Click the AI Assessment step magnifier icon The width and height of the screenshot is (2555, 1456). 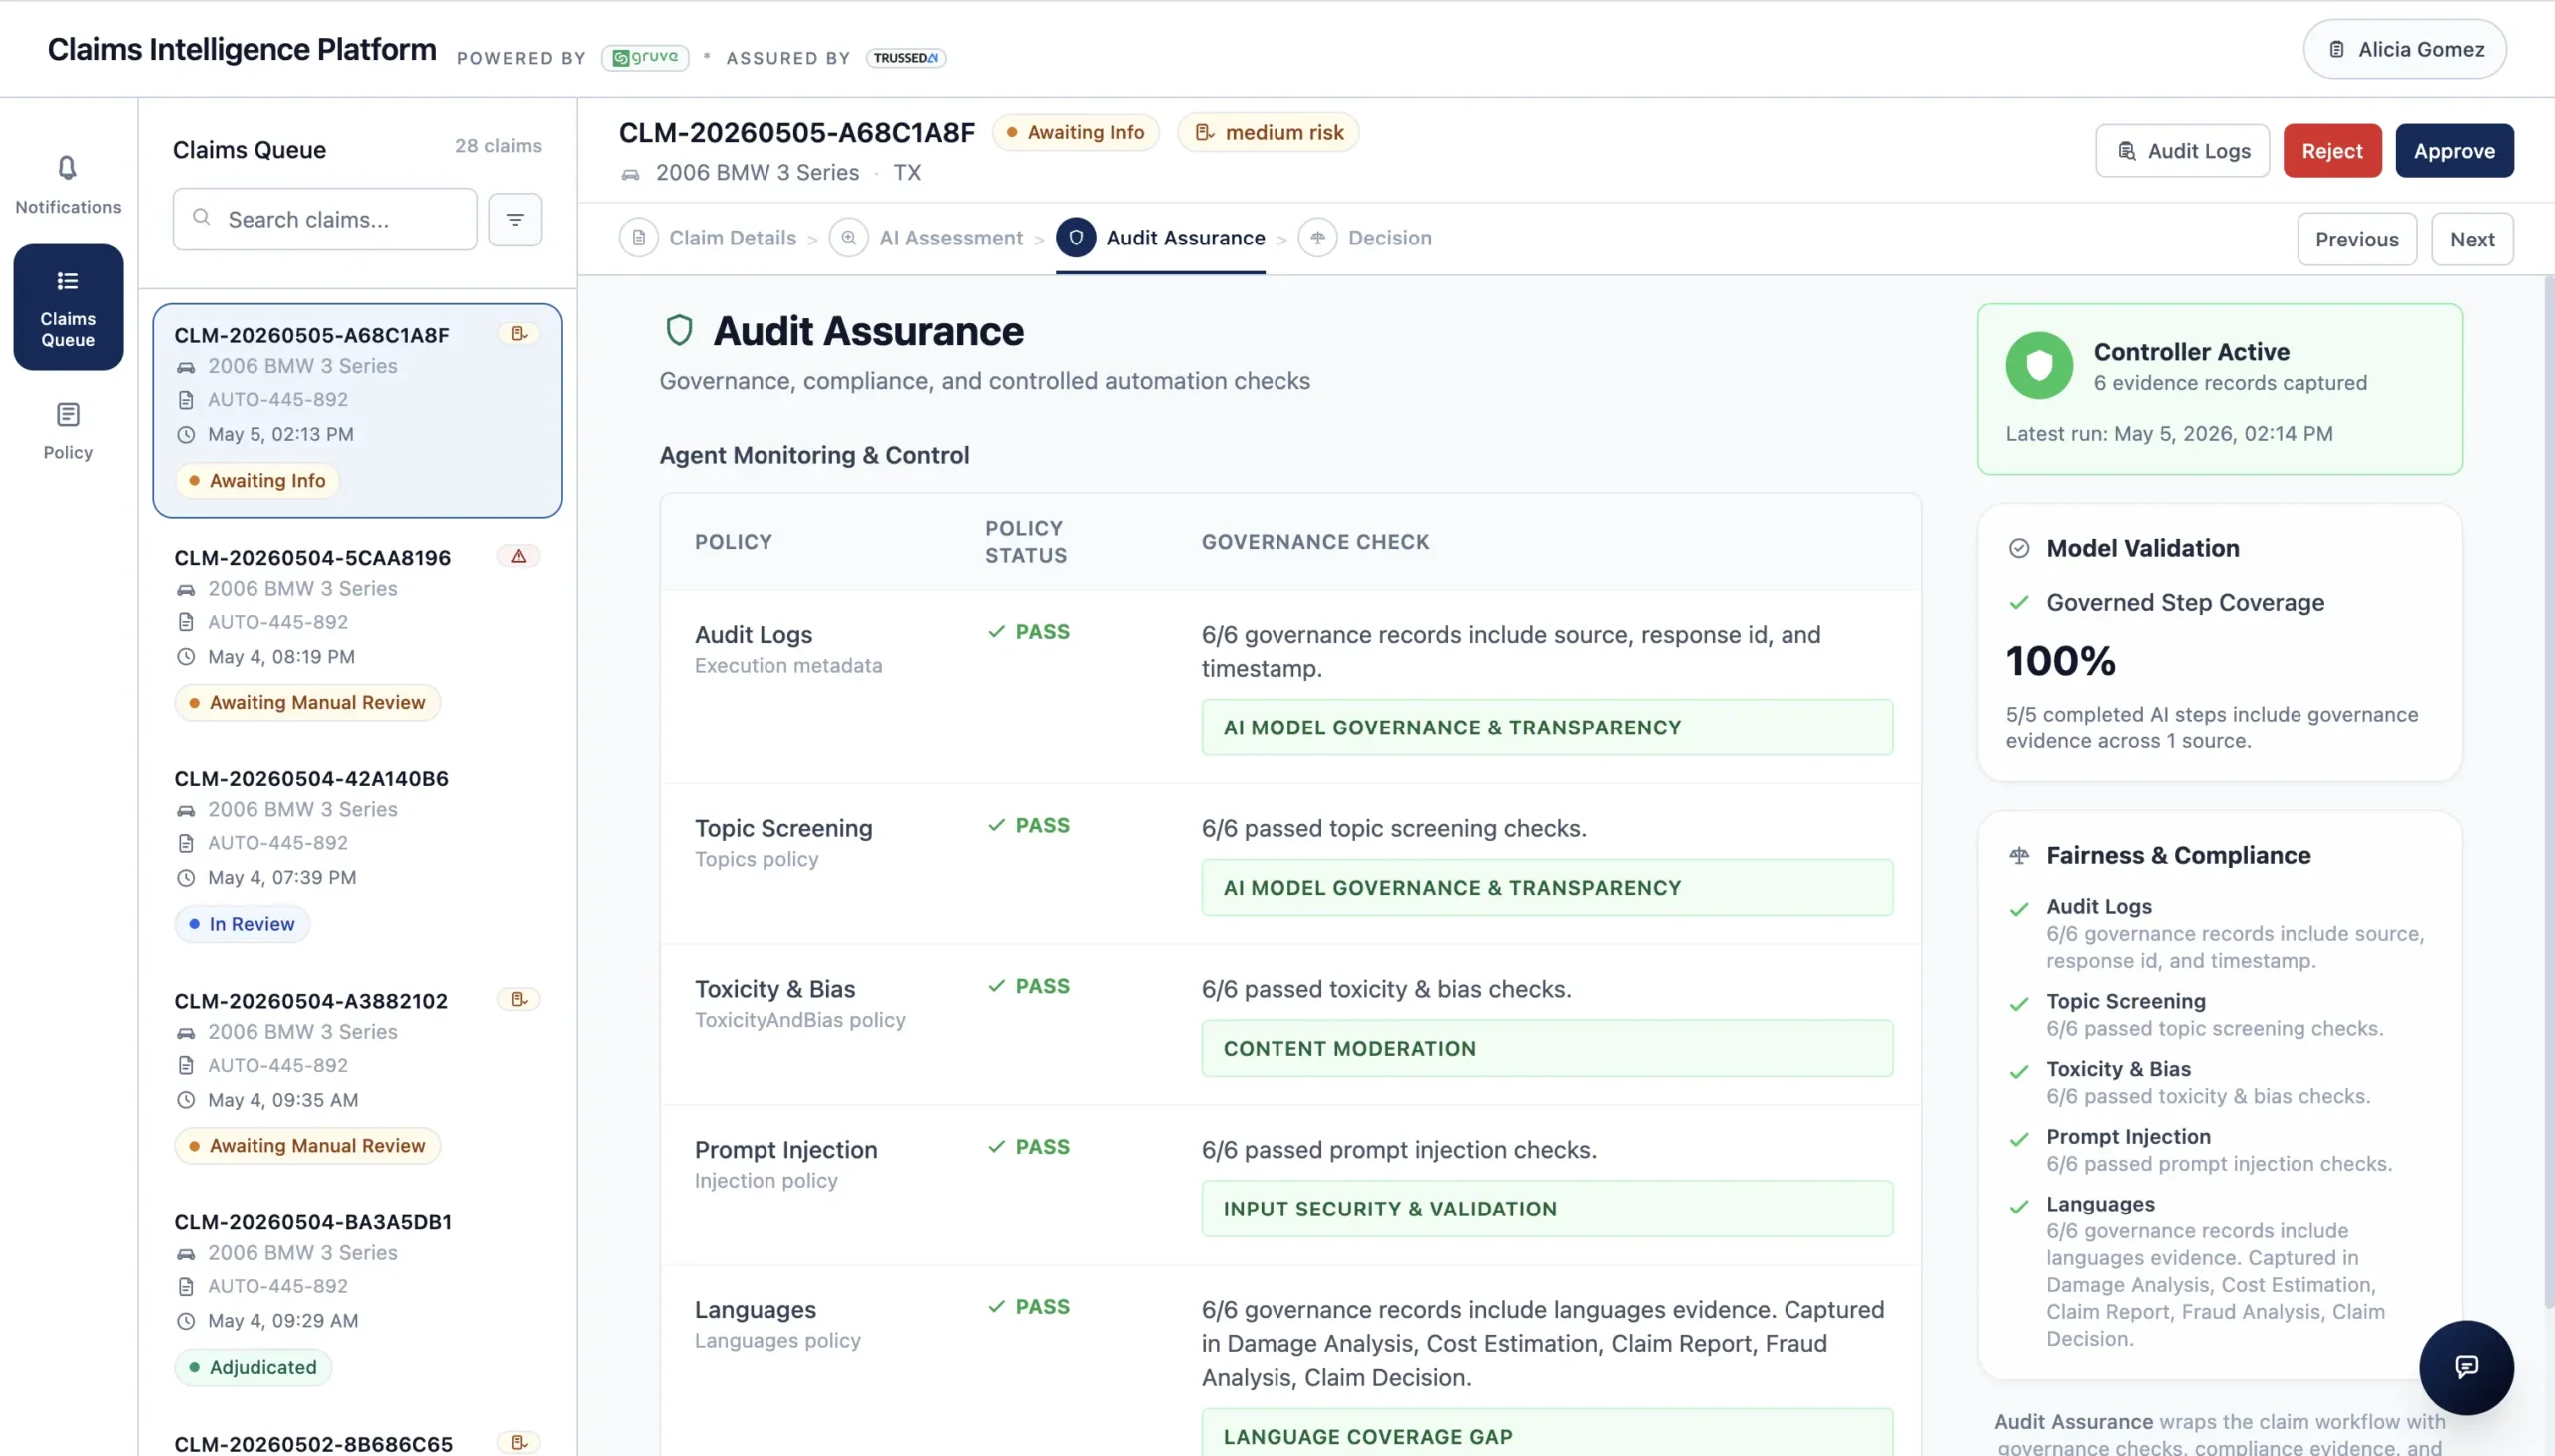(849, 238)
